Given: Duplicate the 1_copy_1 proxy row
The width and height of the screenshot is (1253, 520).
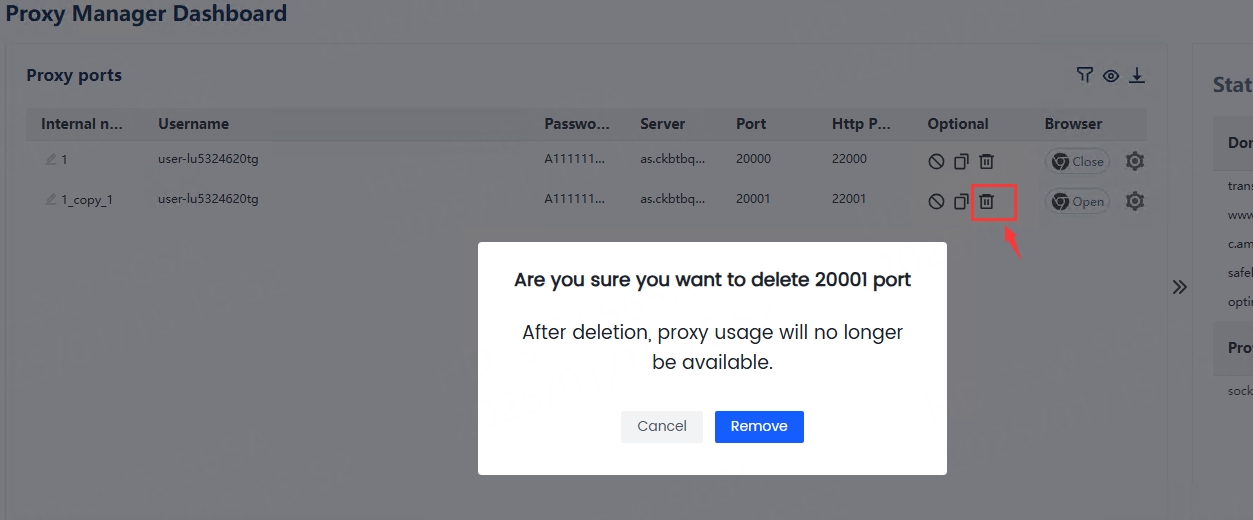Looking at the screenshot, I should pyautogui.click(x=961, y=201).
